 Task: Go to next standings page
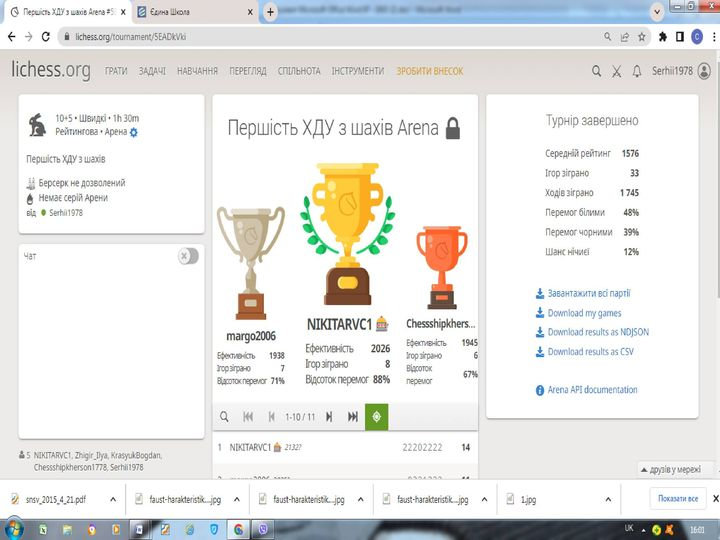[329, 416]
